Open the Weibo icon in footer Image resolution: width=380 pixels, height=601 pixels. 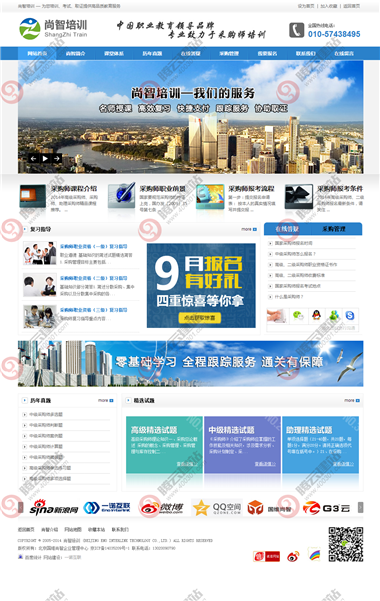pyautogui.click(x=293, y=556)
